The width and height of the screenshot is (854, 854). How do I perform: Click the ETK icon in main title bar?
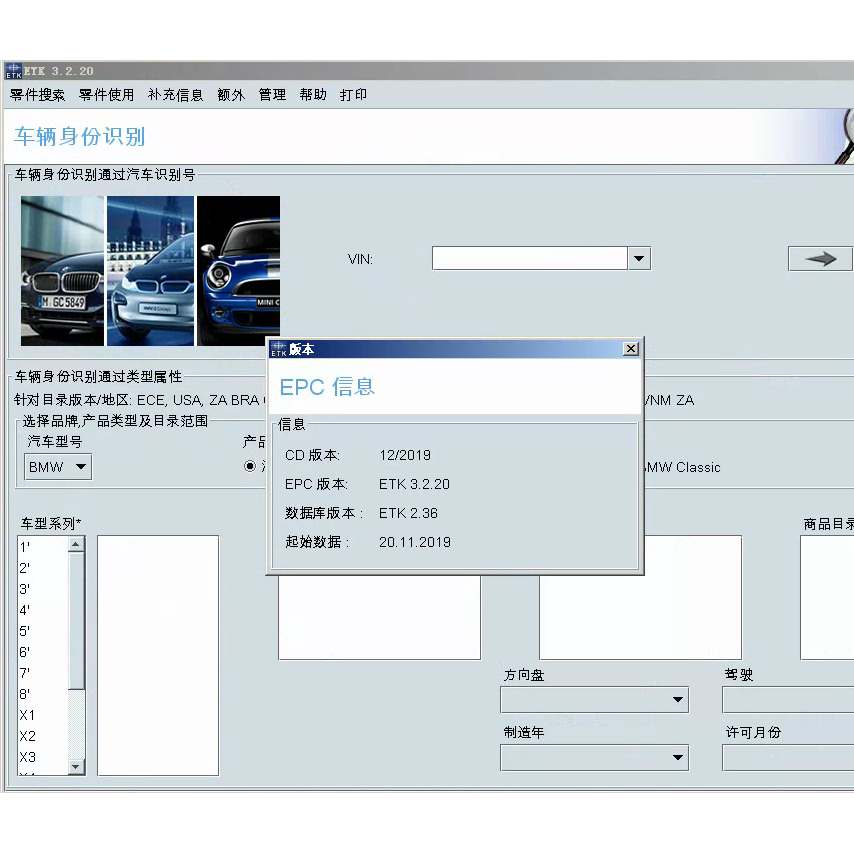click(13, 71)
